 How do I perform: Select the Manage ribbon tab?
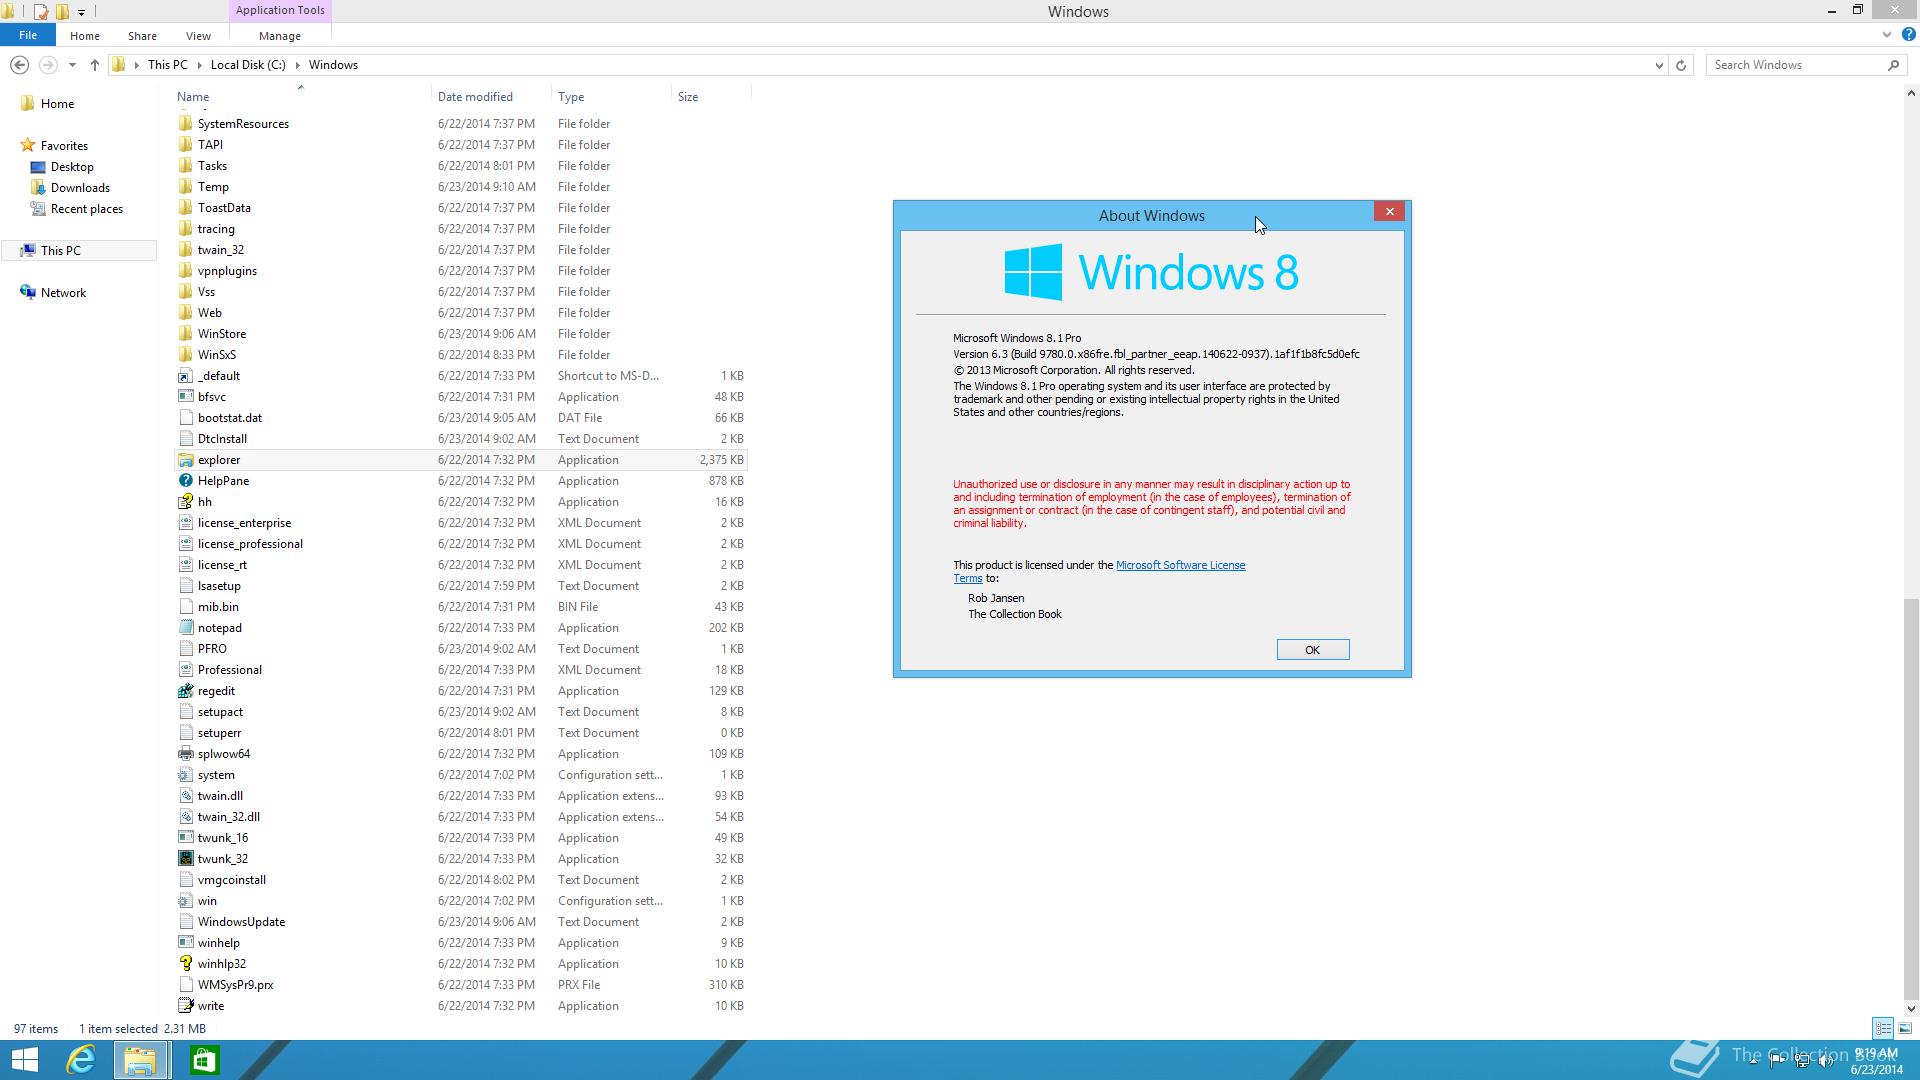coord(279,36)
